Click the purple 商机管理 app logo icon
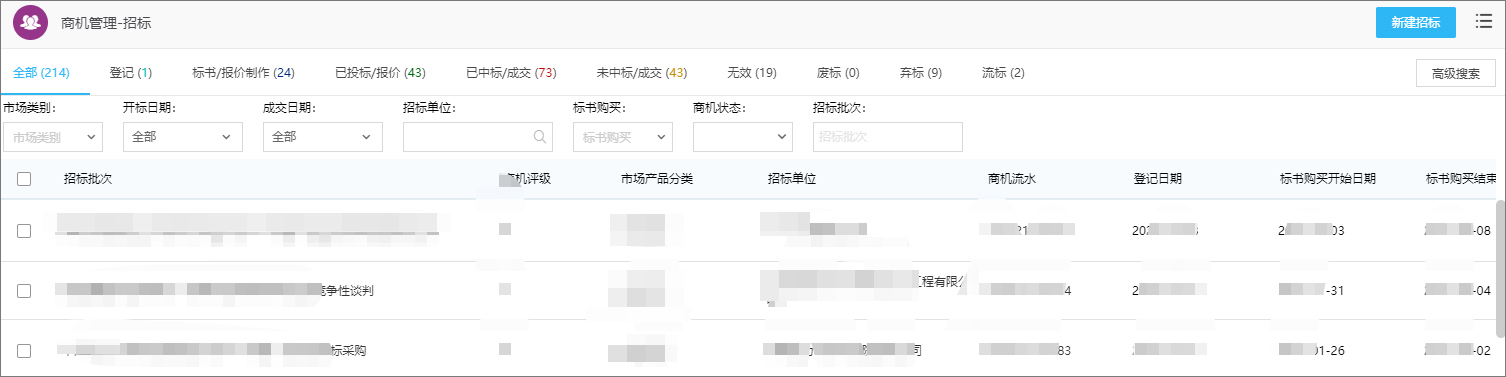 point(31,22)
